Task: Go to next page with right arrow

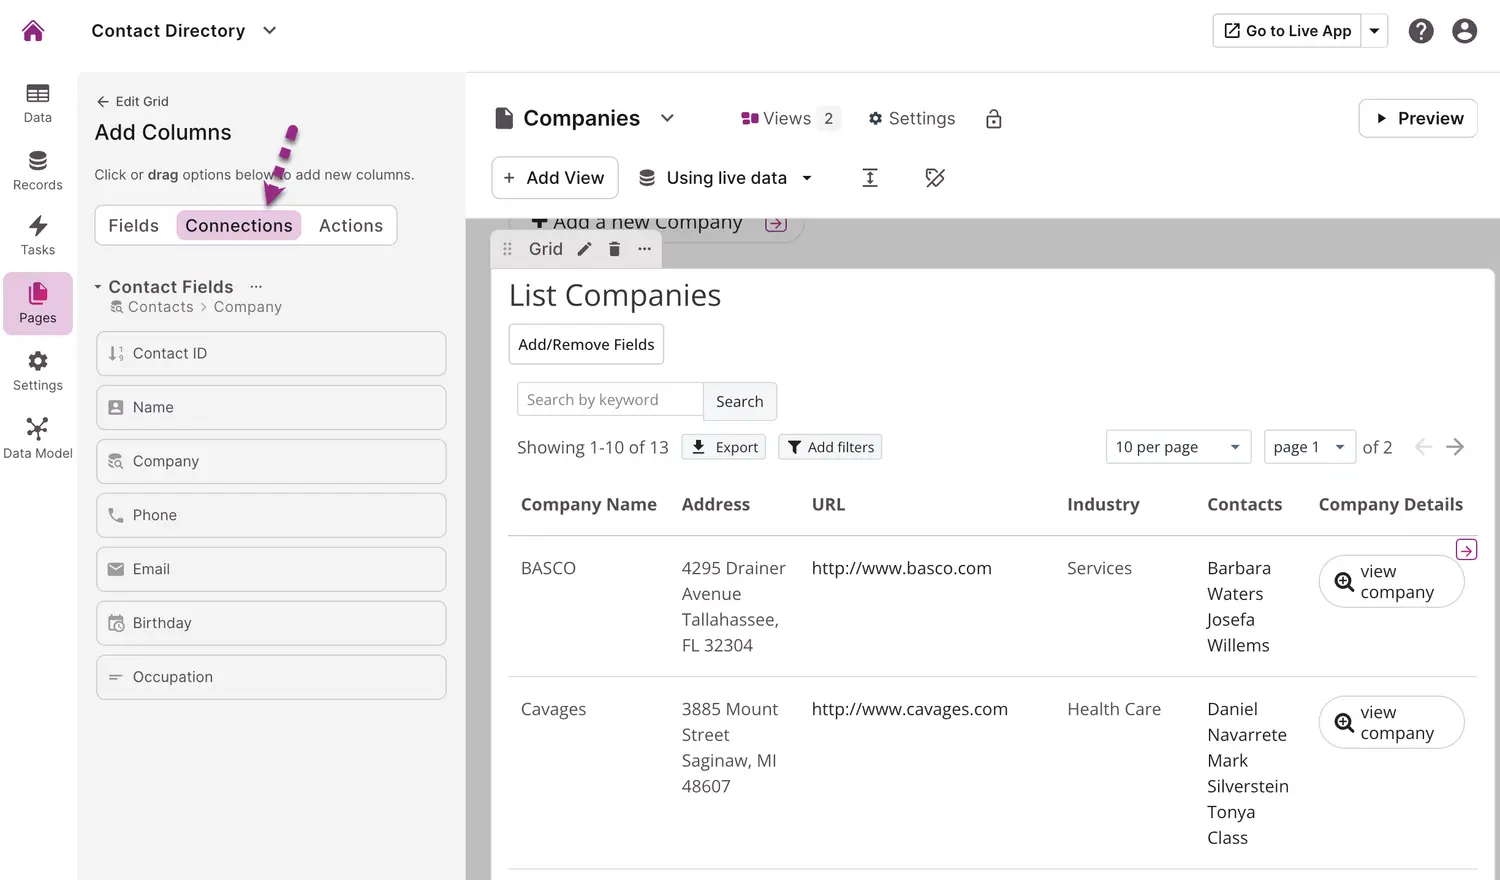Action: pyautogui.click(x=1455, y=447)
